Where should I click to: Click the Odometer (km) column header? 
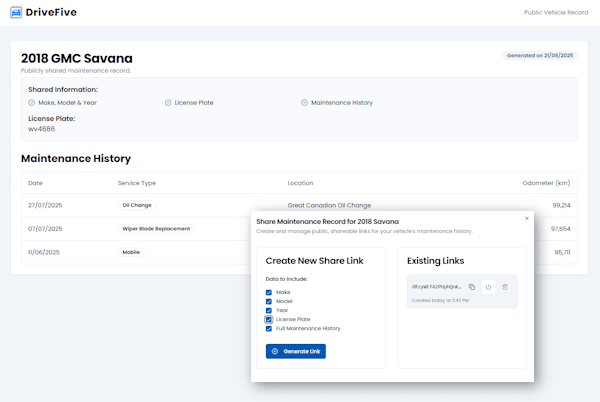(546, 183)
